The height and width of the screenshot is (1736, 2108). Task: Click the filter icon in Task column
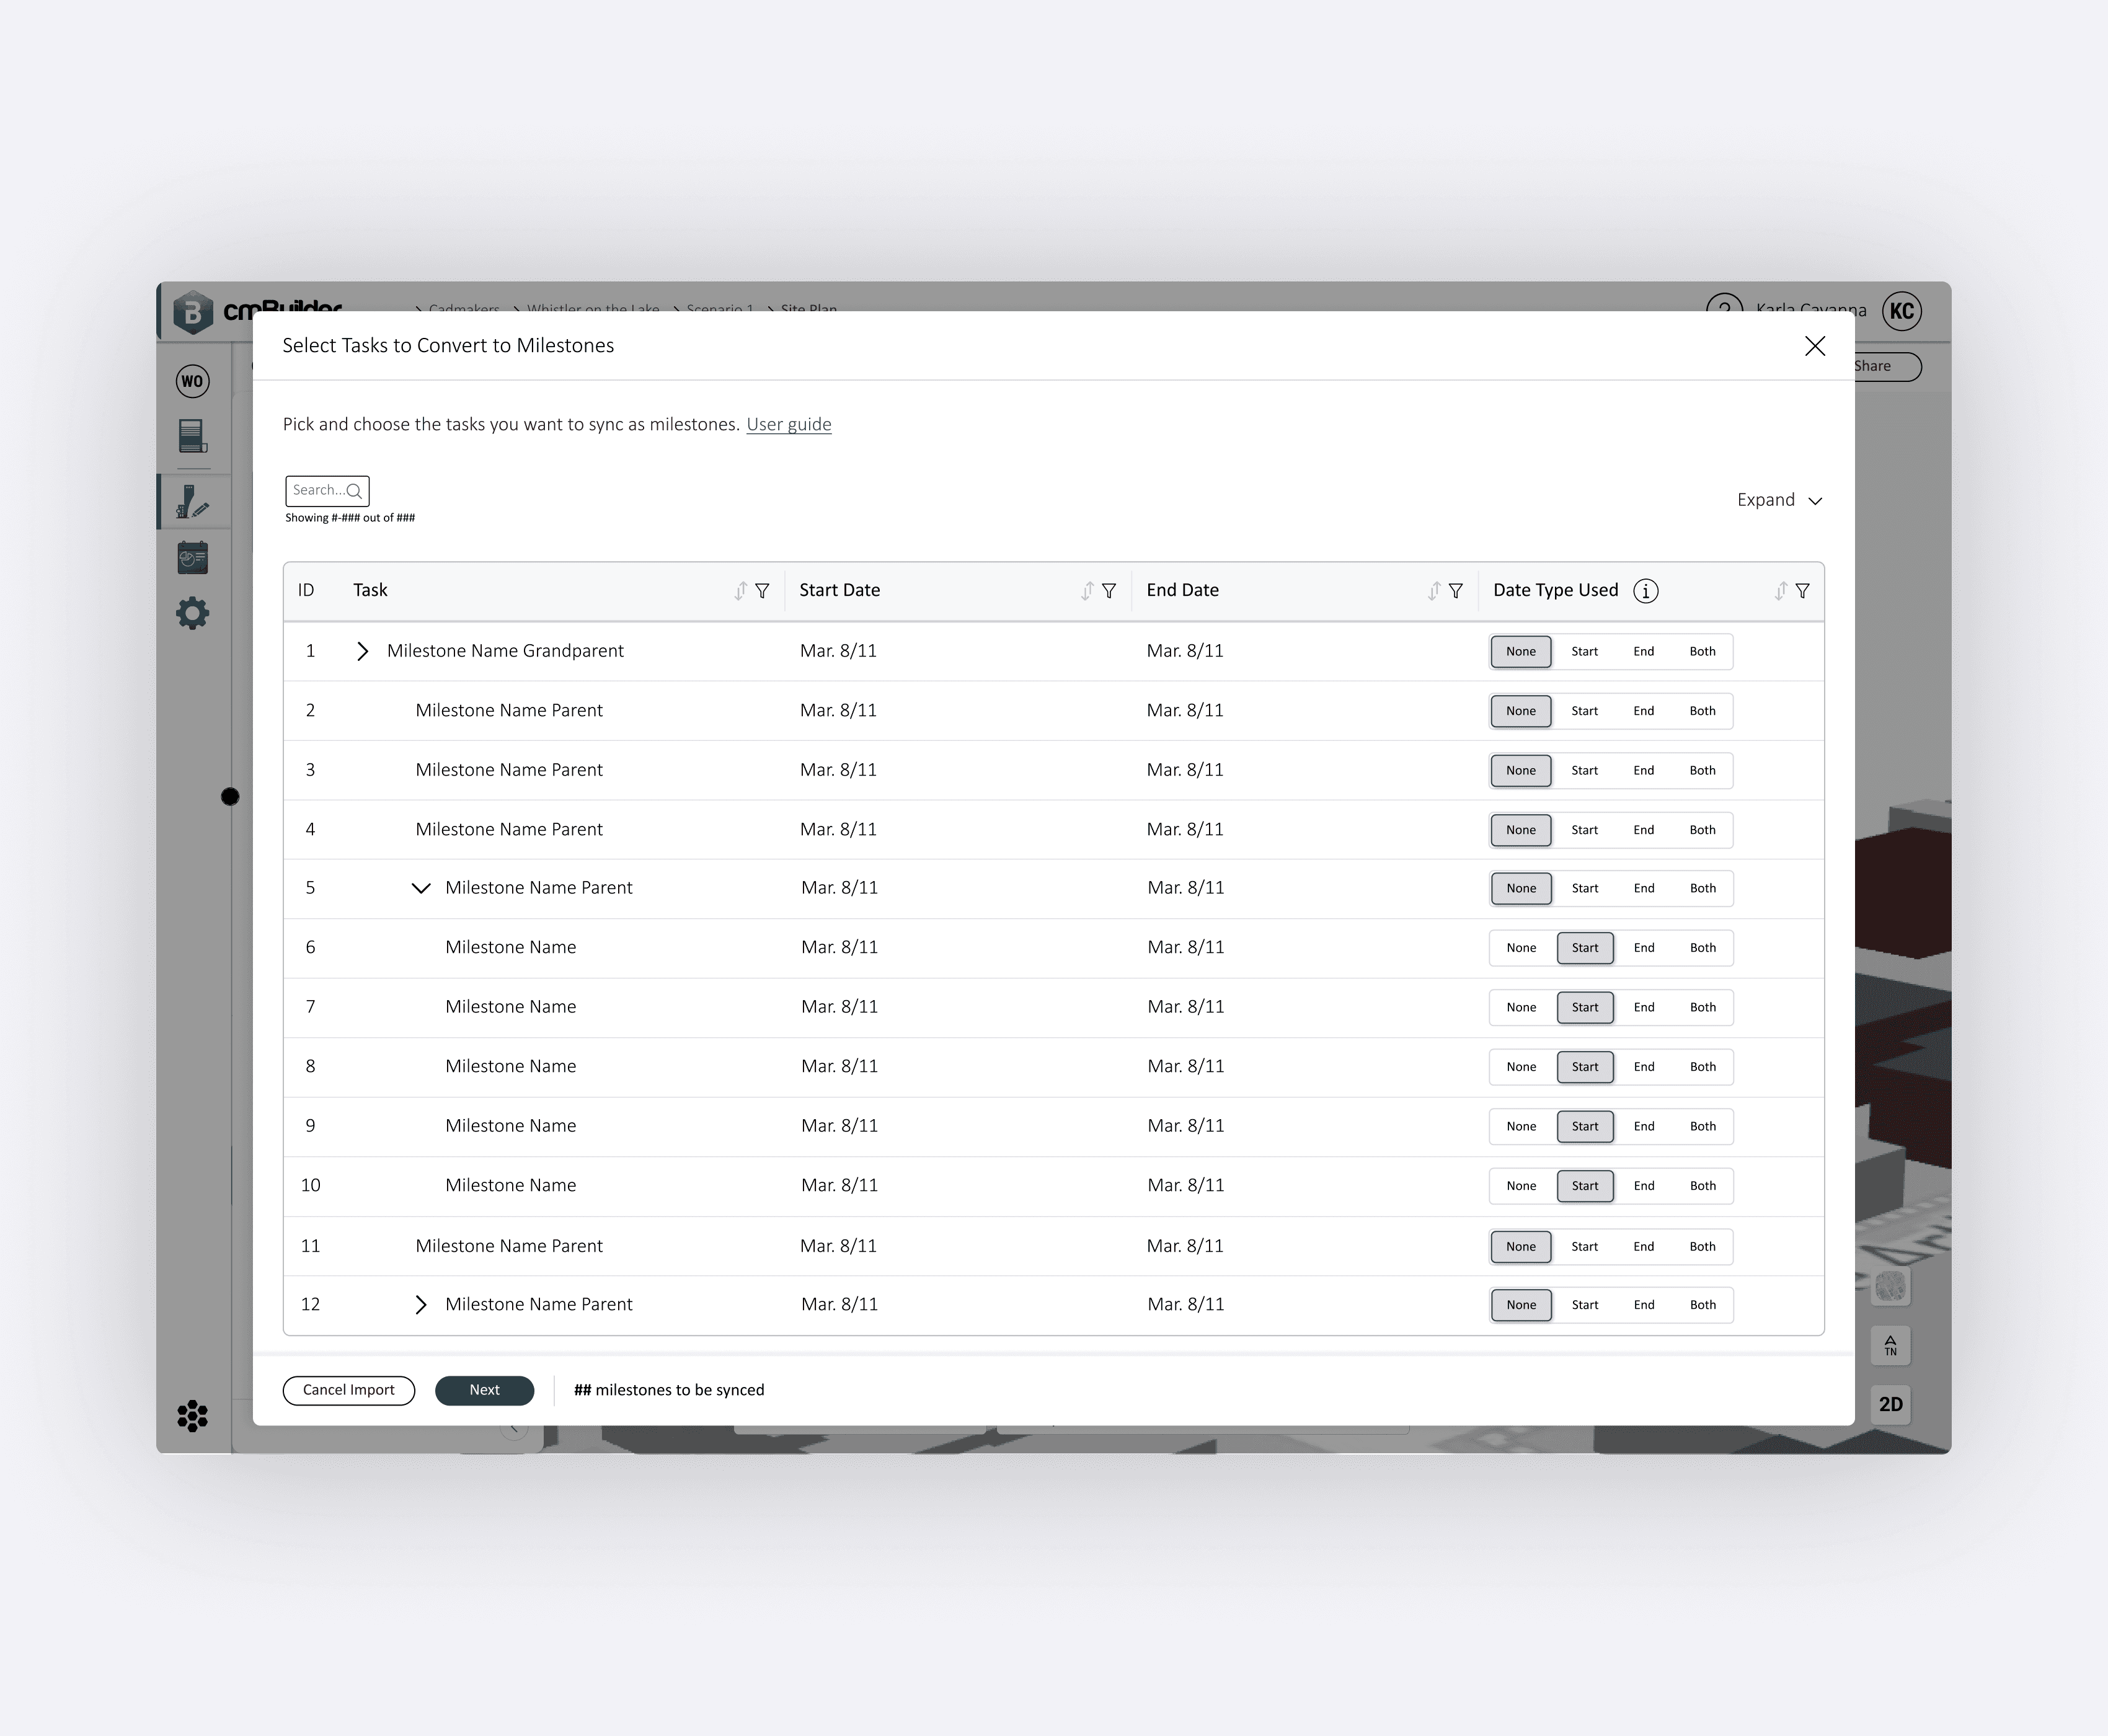click(x=762, y=591)
